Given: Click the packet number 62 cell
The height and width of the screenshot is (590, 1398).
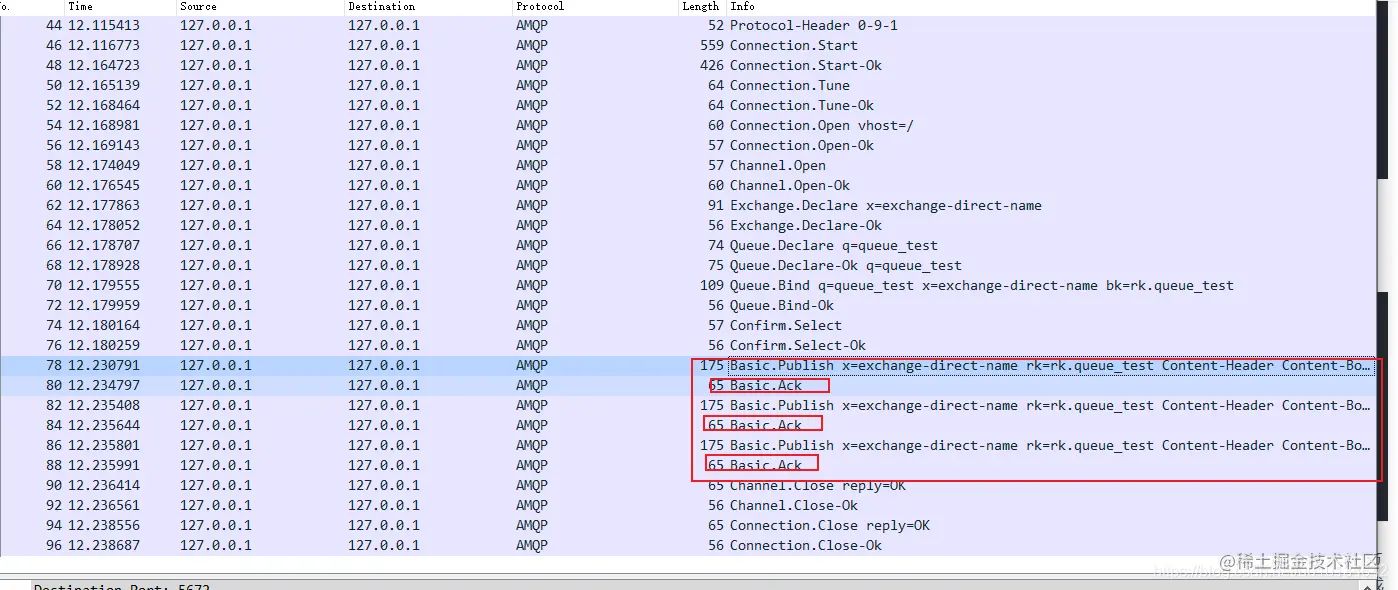Looking at the screenshot, I should tap(54, 205).
